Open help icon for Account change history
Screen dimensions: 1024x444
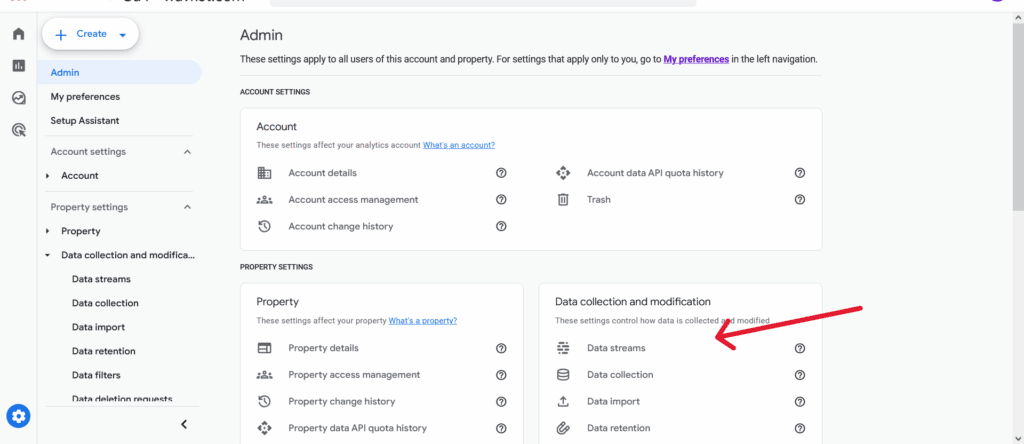[501, 227]
